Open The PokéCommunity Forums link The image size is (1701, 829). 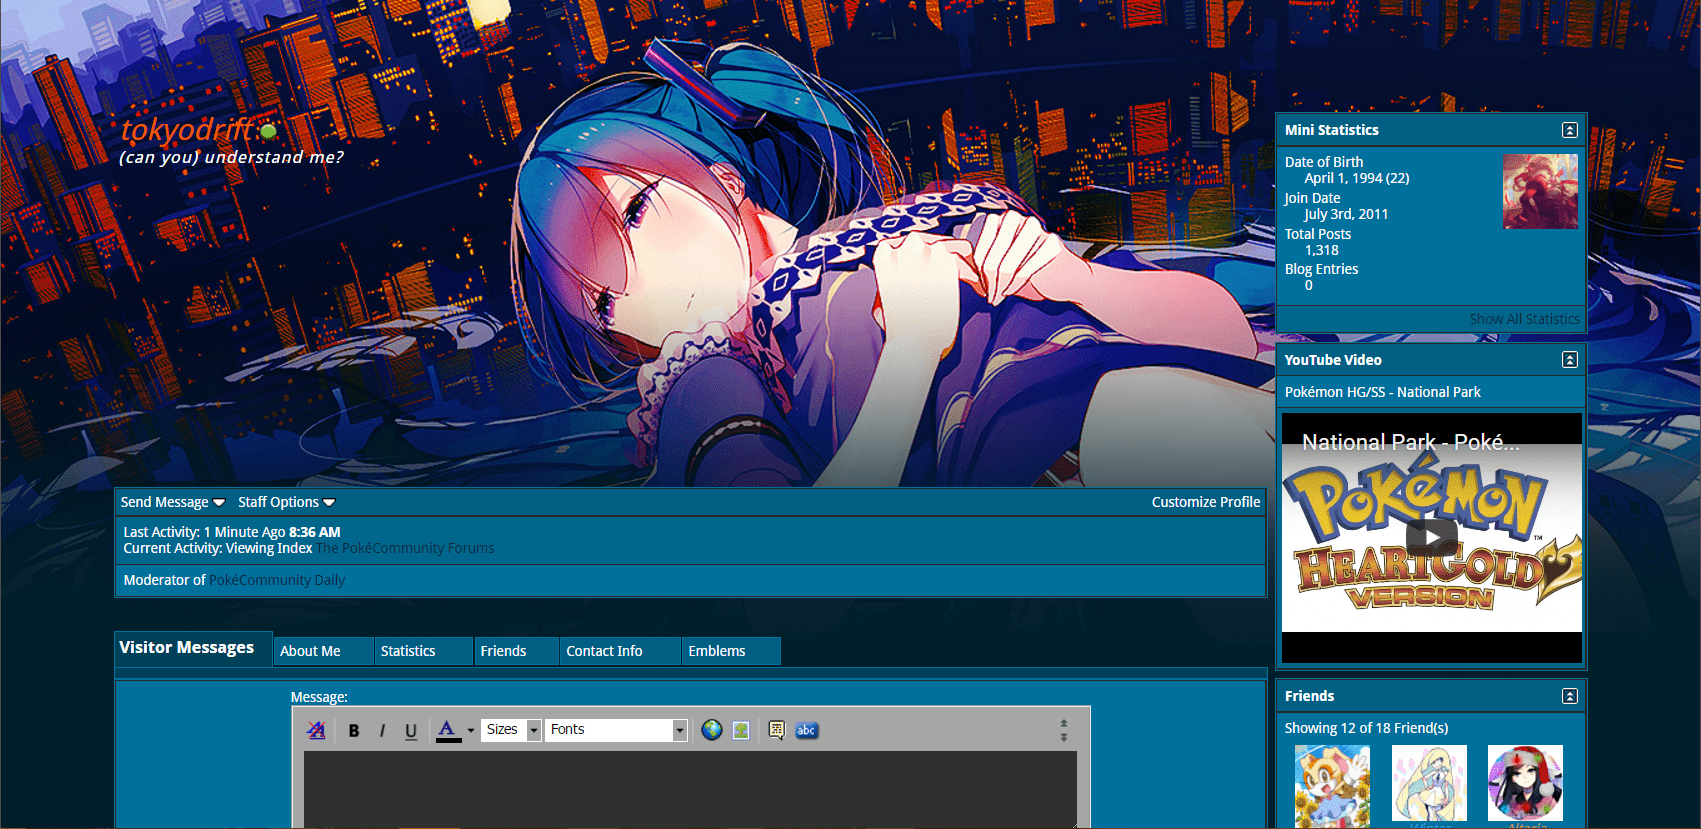[405, 548]
